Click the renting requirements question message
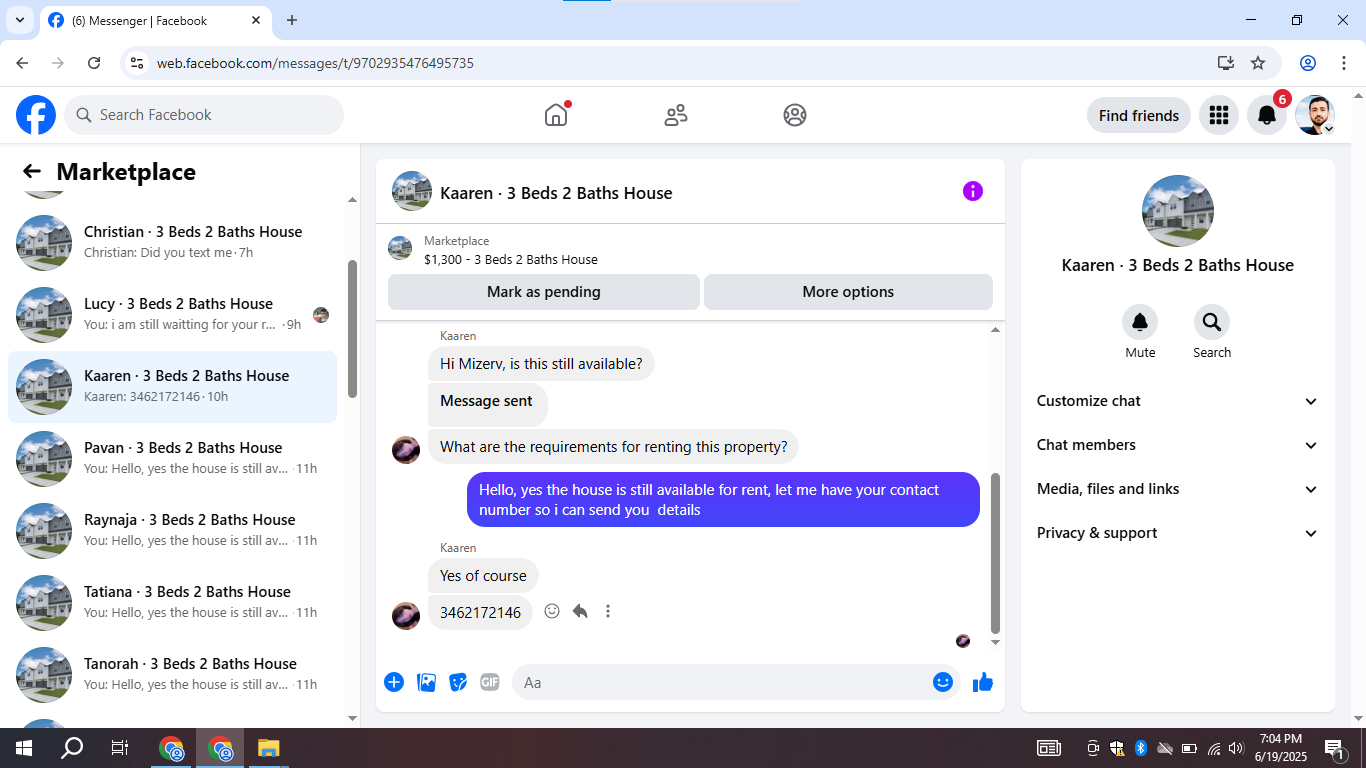 tap(613, 447)
